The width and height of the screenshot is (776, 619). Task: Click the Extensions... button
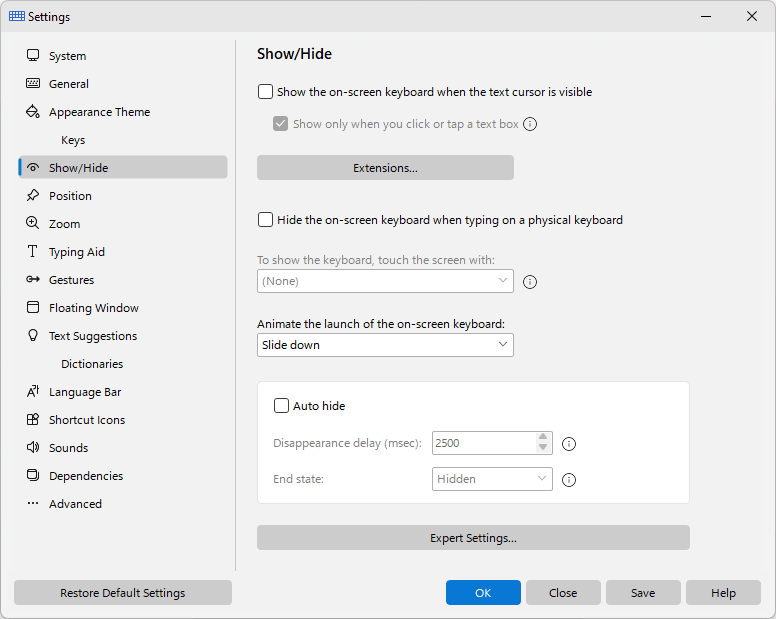pos(385,168)
